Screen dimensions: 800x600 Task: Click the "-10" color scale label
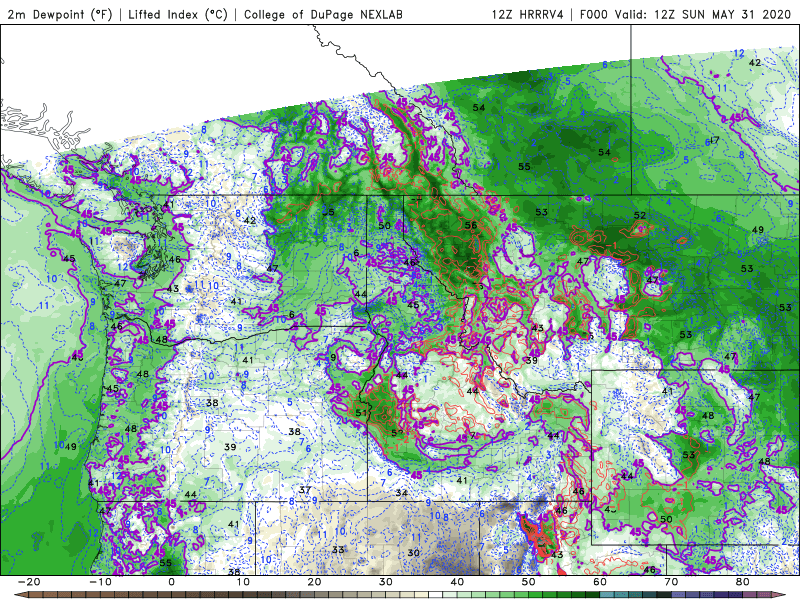[100, 582]
